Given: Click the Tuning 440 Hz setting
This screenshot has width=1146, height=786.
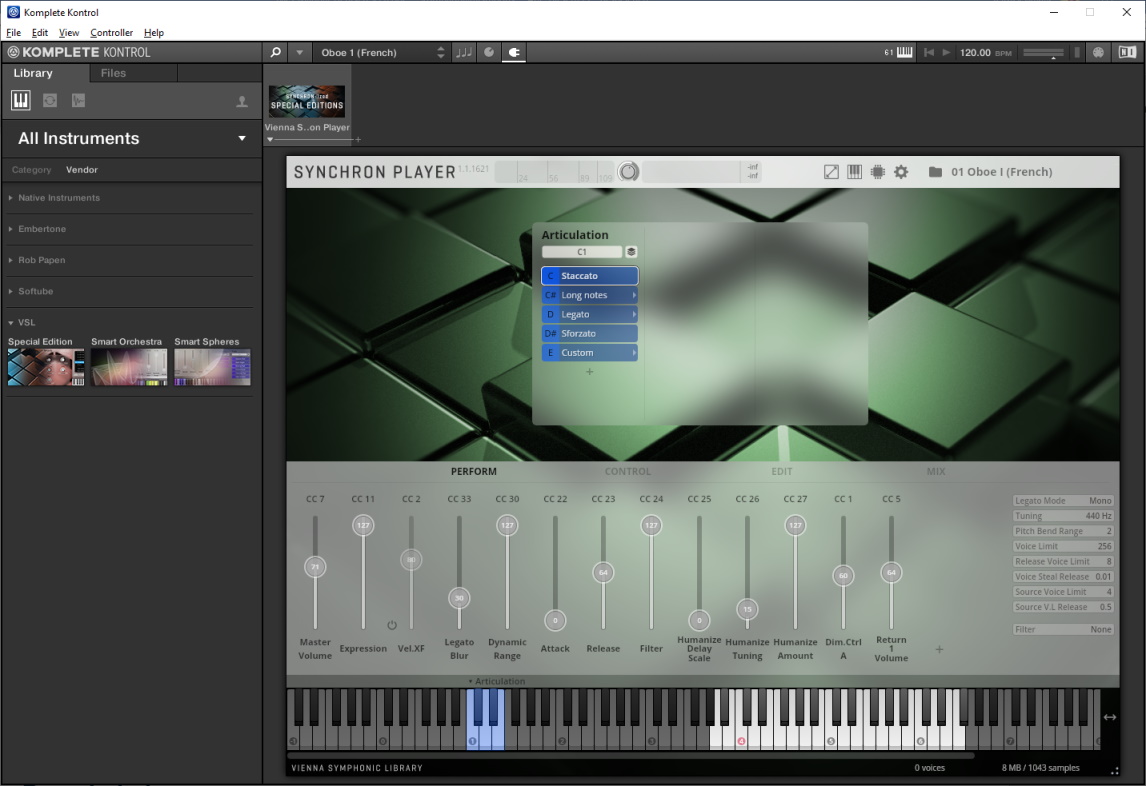Looking at the screenshot, I should point(1063,516).
